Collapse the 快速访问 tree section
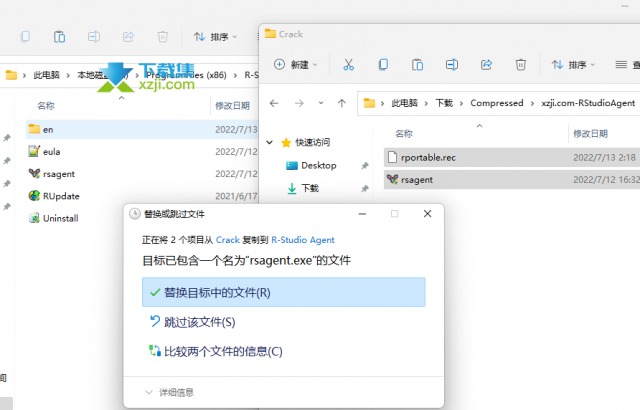The width and height of the screenshot is (640, 410). pos(269,142)
